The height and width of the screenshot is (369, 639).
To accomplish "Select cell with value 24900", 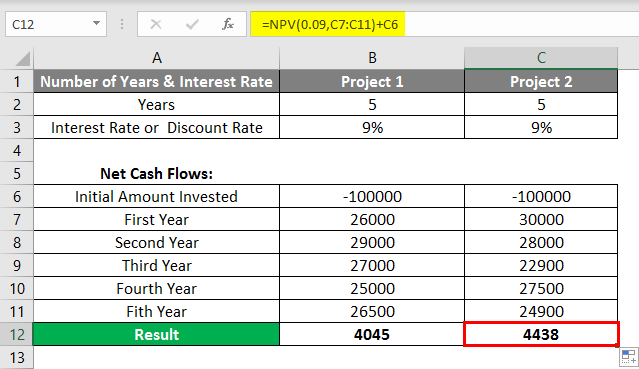I will pyautogui.click(x=541, y=312).
